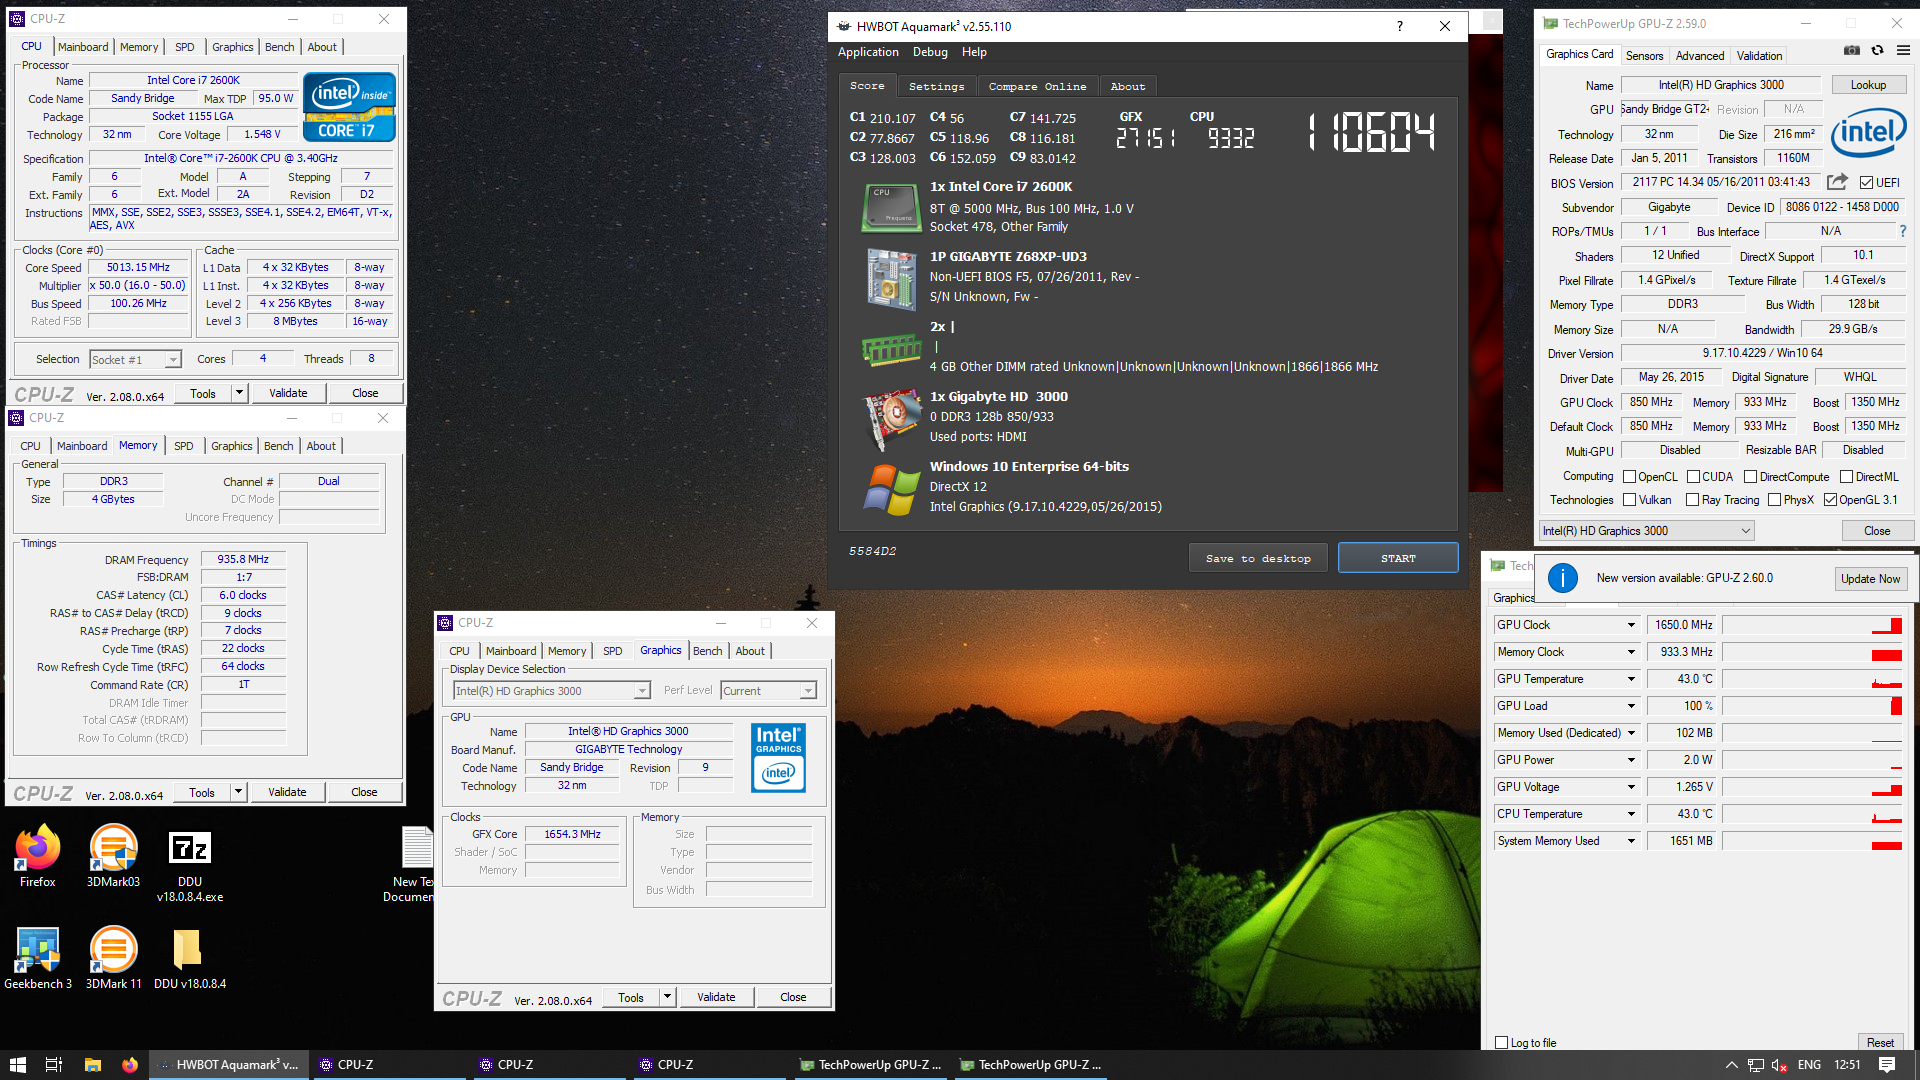Toggle Ray Tracing checkbox in GPU-Z
1920x1080 pixels.
(x=1693, y=500)
